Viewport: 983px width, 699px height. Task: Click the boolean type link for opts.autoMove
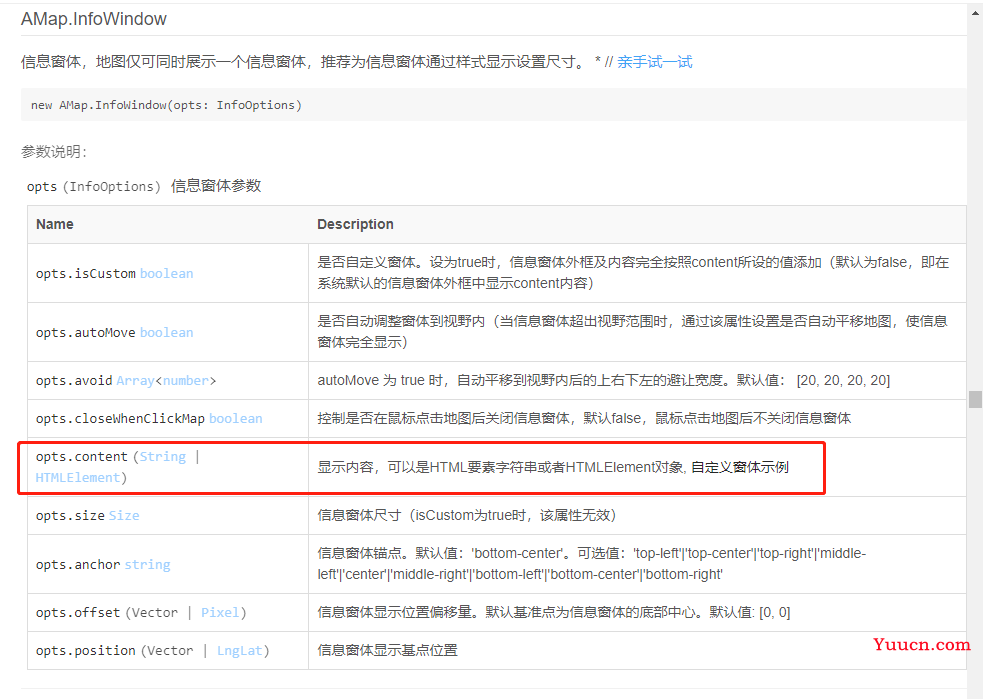[167, 332]
